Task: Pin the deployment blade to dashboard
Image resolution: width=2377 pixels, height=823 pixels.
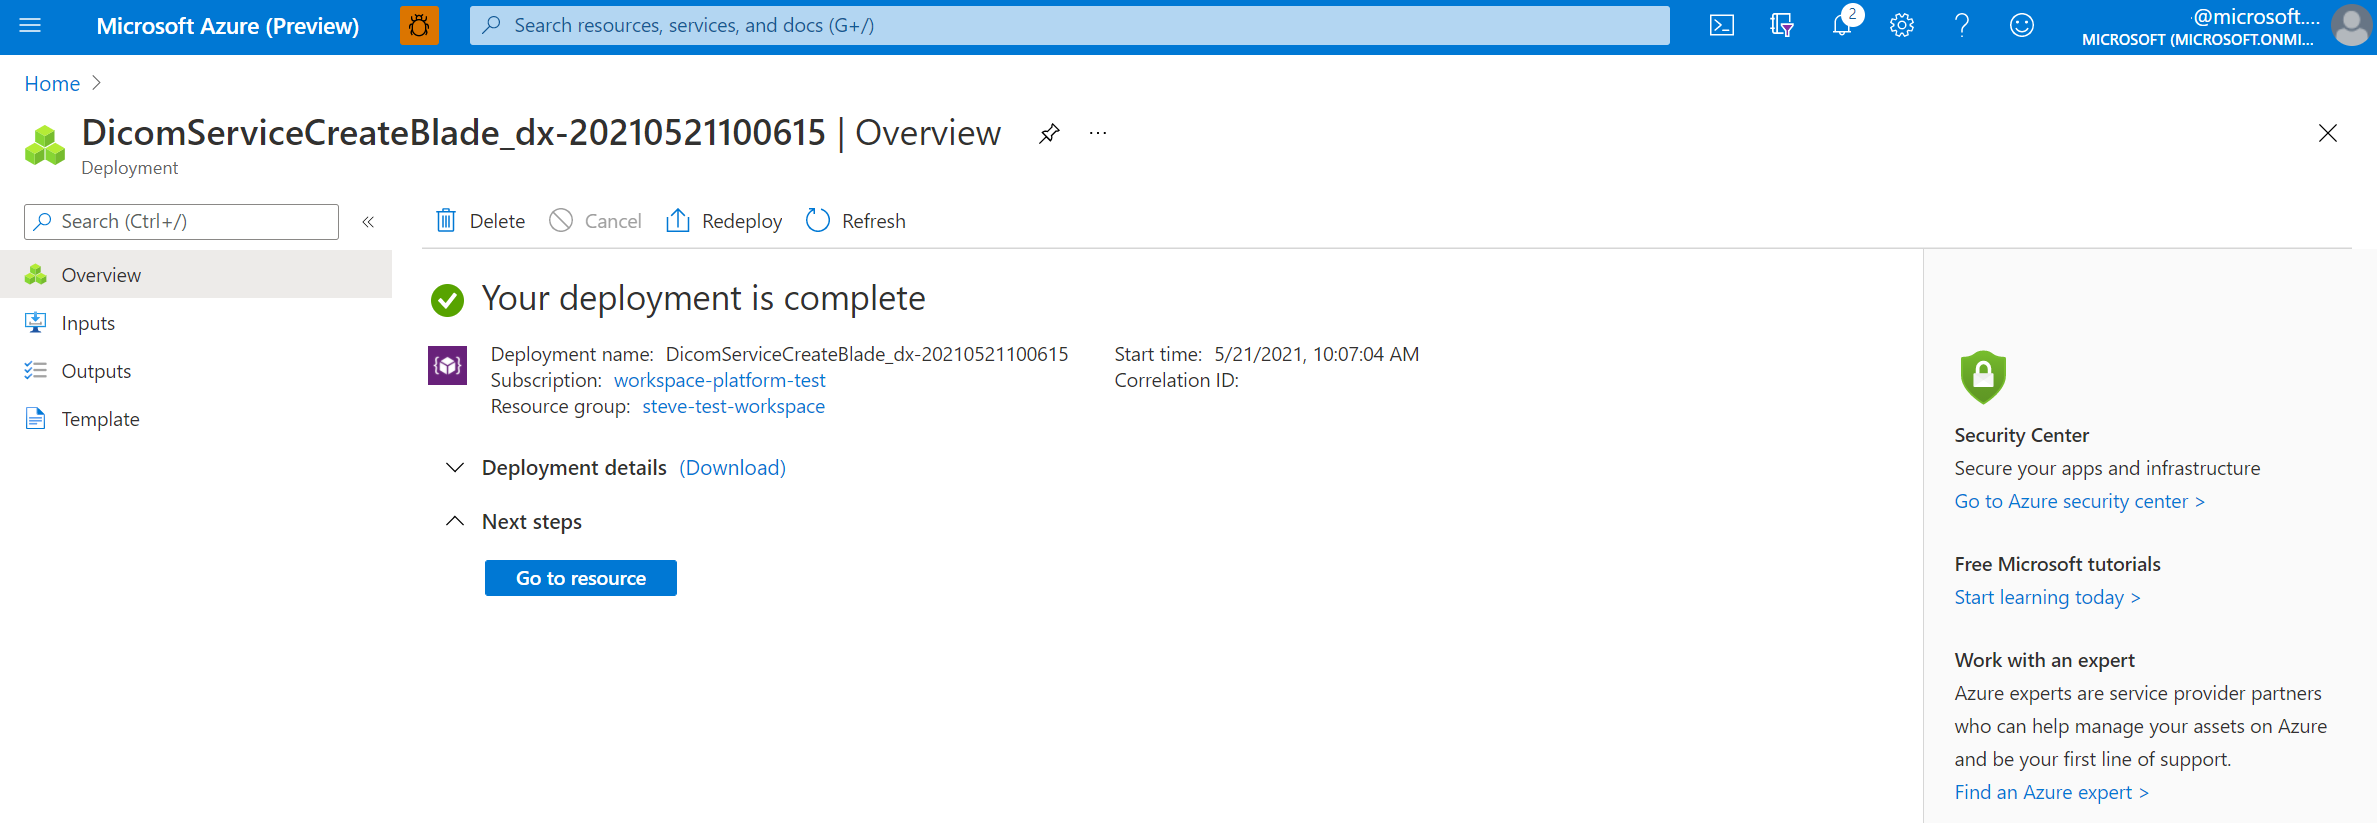Action: pyautogui.click(x=1049, y=133)
